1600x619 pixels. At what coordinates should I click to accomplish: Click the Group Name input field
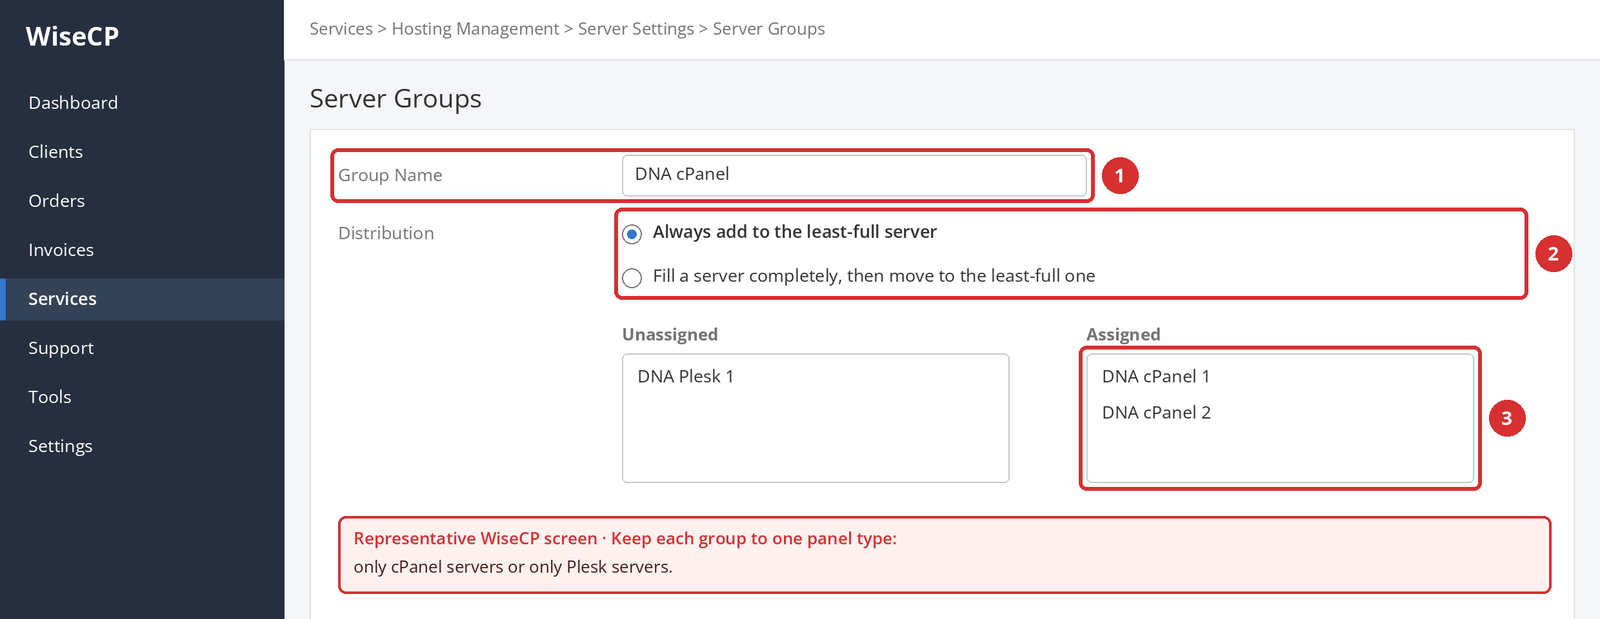click(854, 175)
